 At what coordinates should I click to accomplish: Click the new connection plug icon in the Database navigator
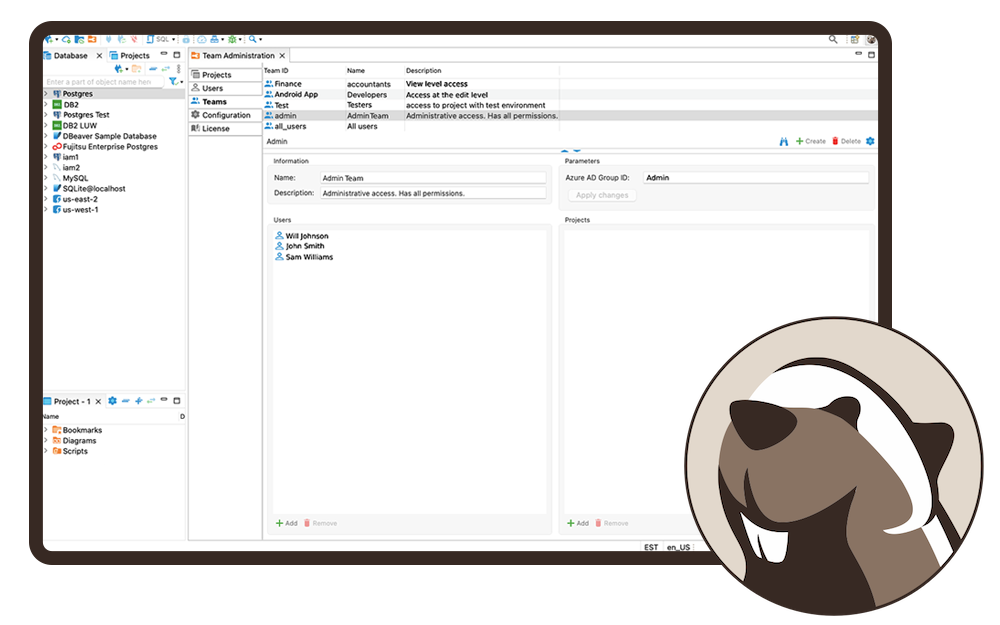[119, 68]
